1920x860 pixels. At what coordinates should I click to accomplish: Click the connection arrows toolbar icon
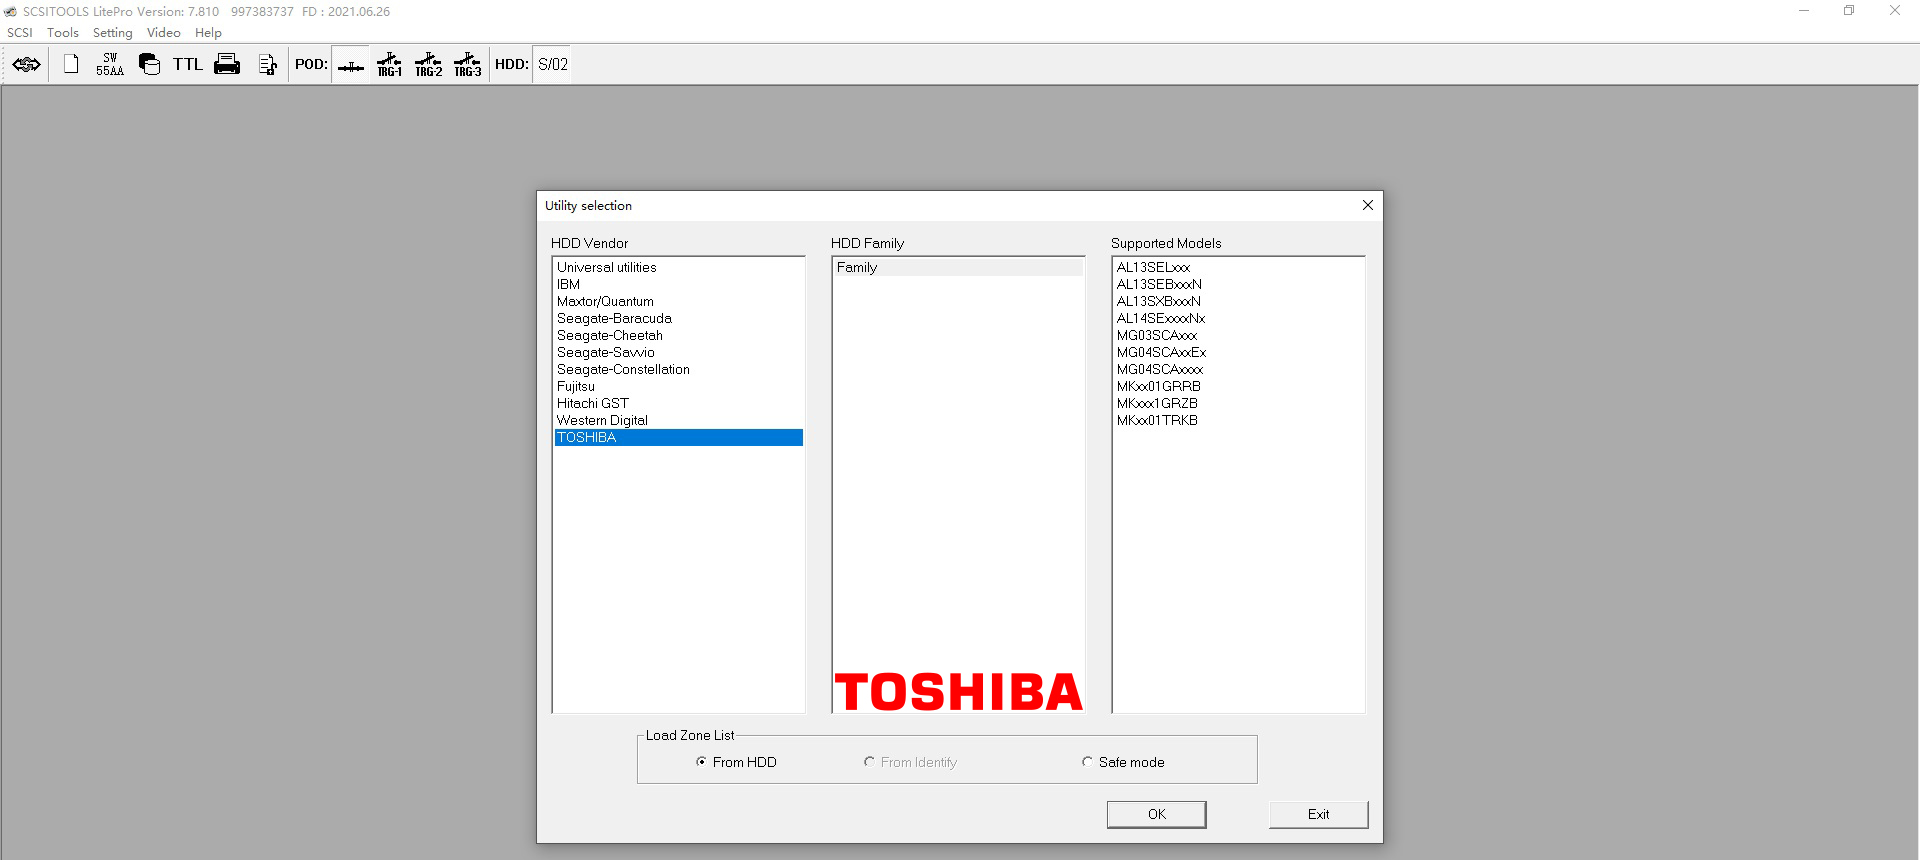coord(27,65)
